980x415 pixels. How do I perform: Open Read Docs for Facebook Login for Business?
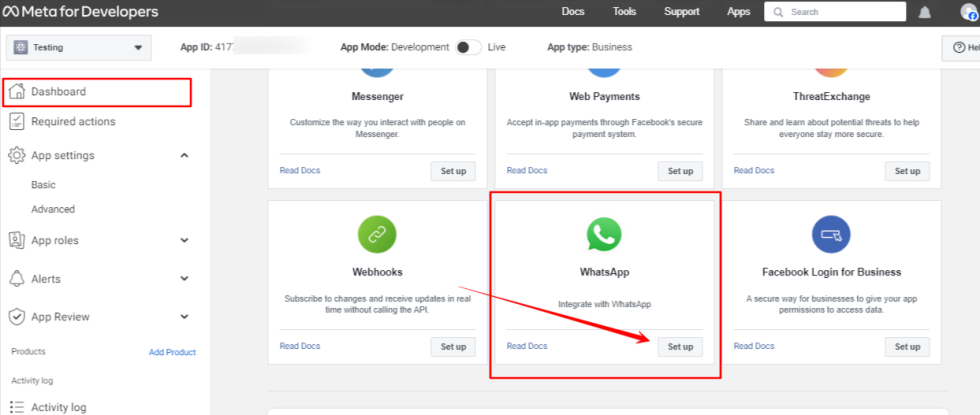coord(754,346)
